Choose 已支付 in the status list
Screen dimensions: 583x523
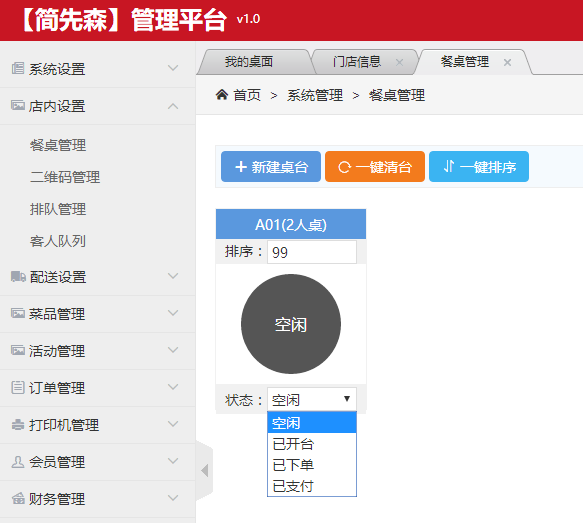[312, 486]
